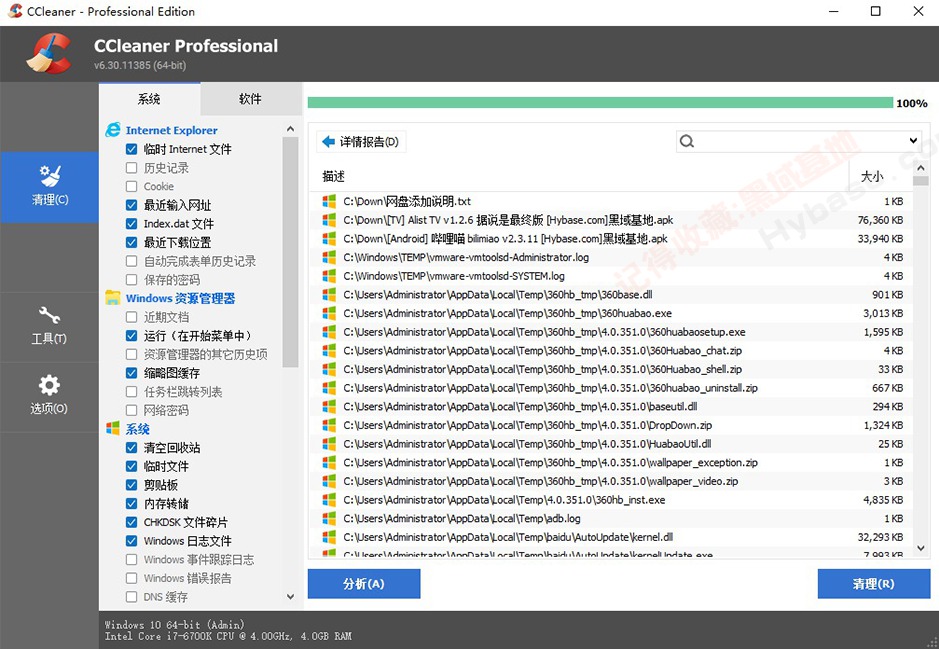Click the 系统 Windows flag group icon

pos(113,429)
